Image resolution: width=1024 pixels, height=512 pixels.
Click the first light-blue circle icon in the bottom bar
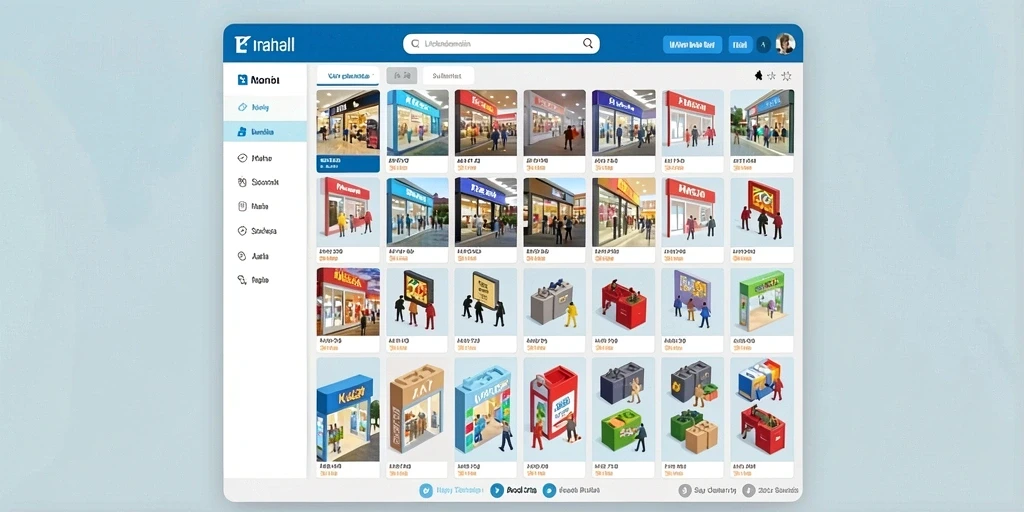tap(425, 490)
